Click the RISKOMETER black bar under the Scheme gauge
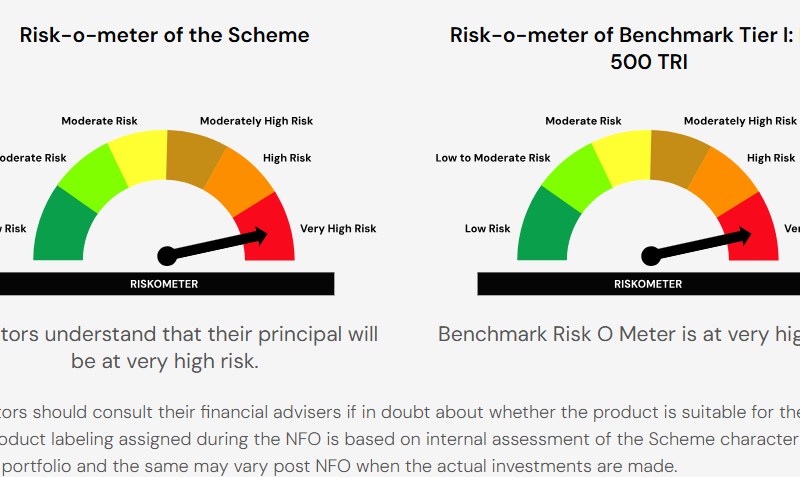800x477 pixels. tap(164, 284)
